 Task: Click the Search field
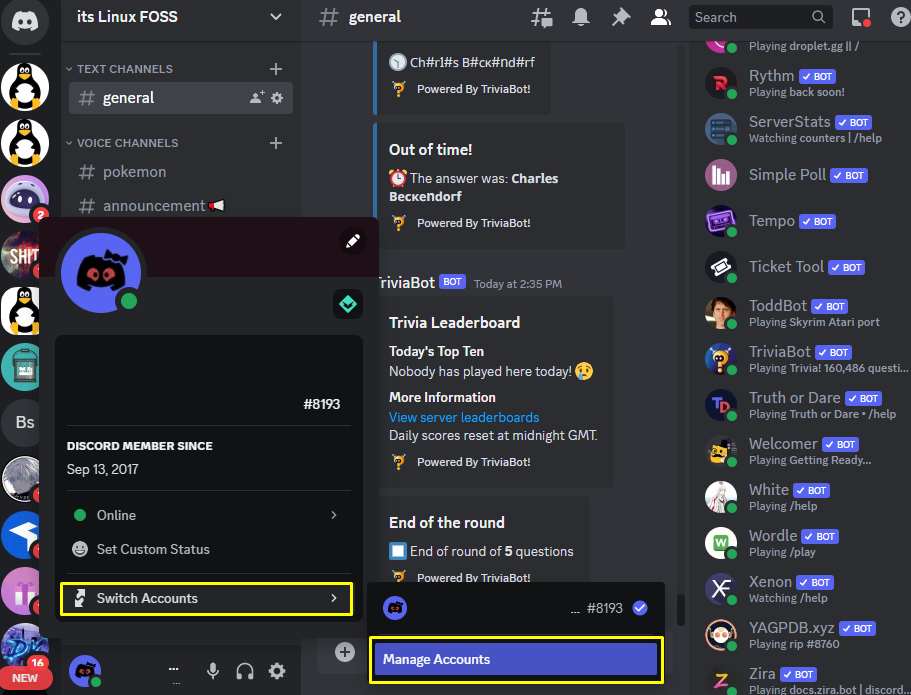click(x=760, y=17)
